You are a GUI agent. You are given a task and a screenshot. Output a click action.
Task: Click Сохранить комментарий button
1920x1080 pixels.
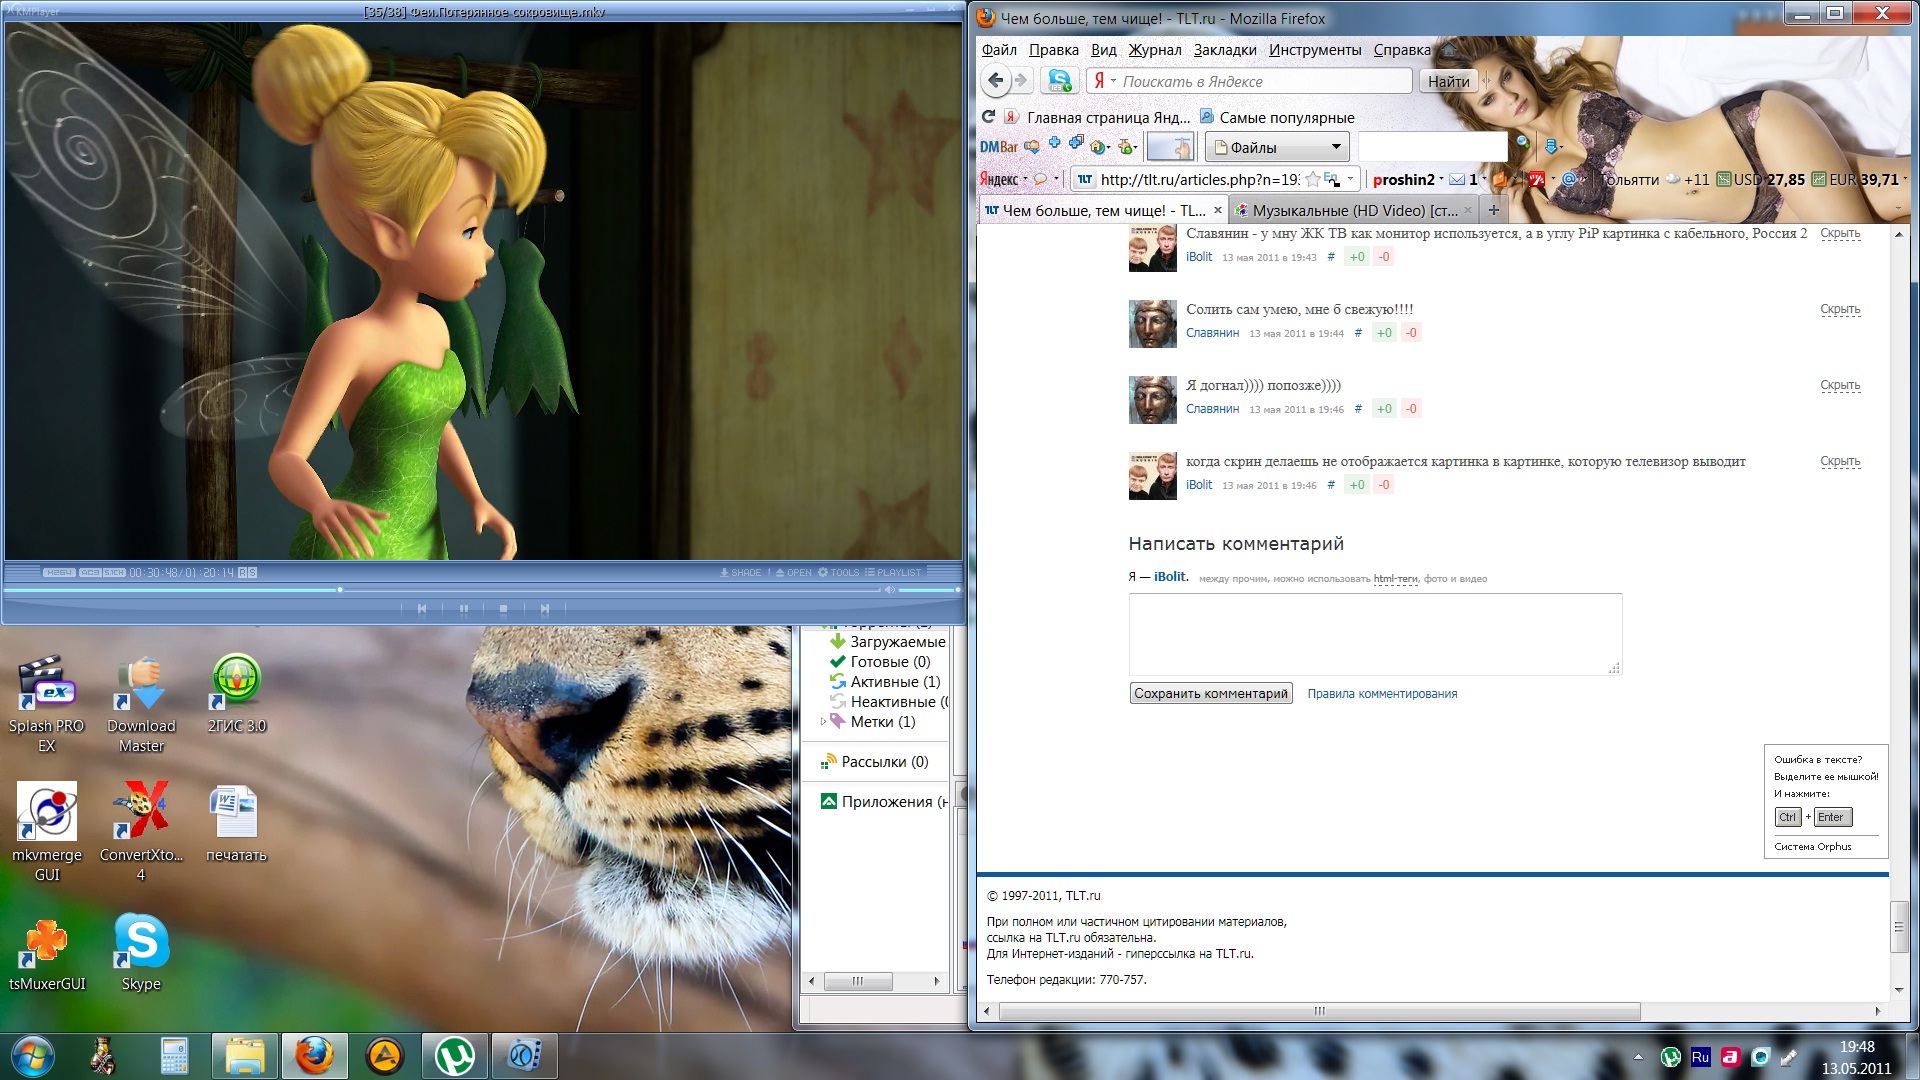pyautogui.click(x=1211, y=693)
